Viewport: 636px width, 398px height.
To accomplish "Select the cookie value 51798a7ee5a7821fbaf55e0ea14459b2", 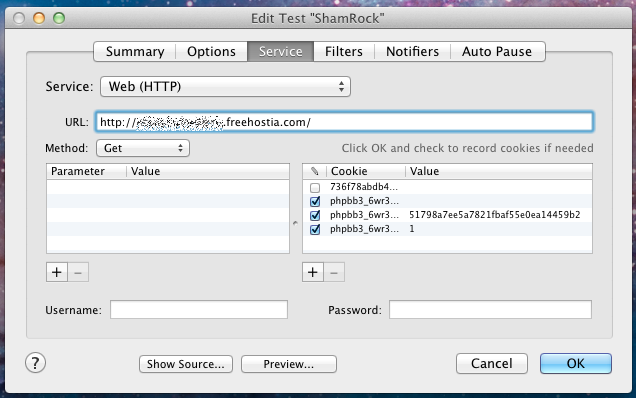I will (494, 215).
